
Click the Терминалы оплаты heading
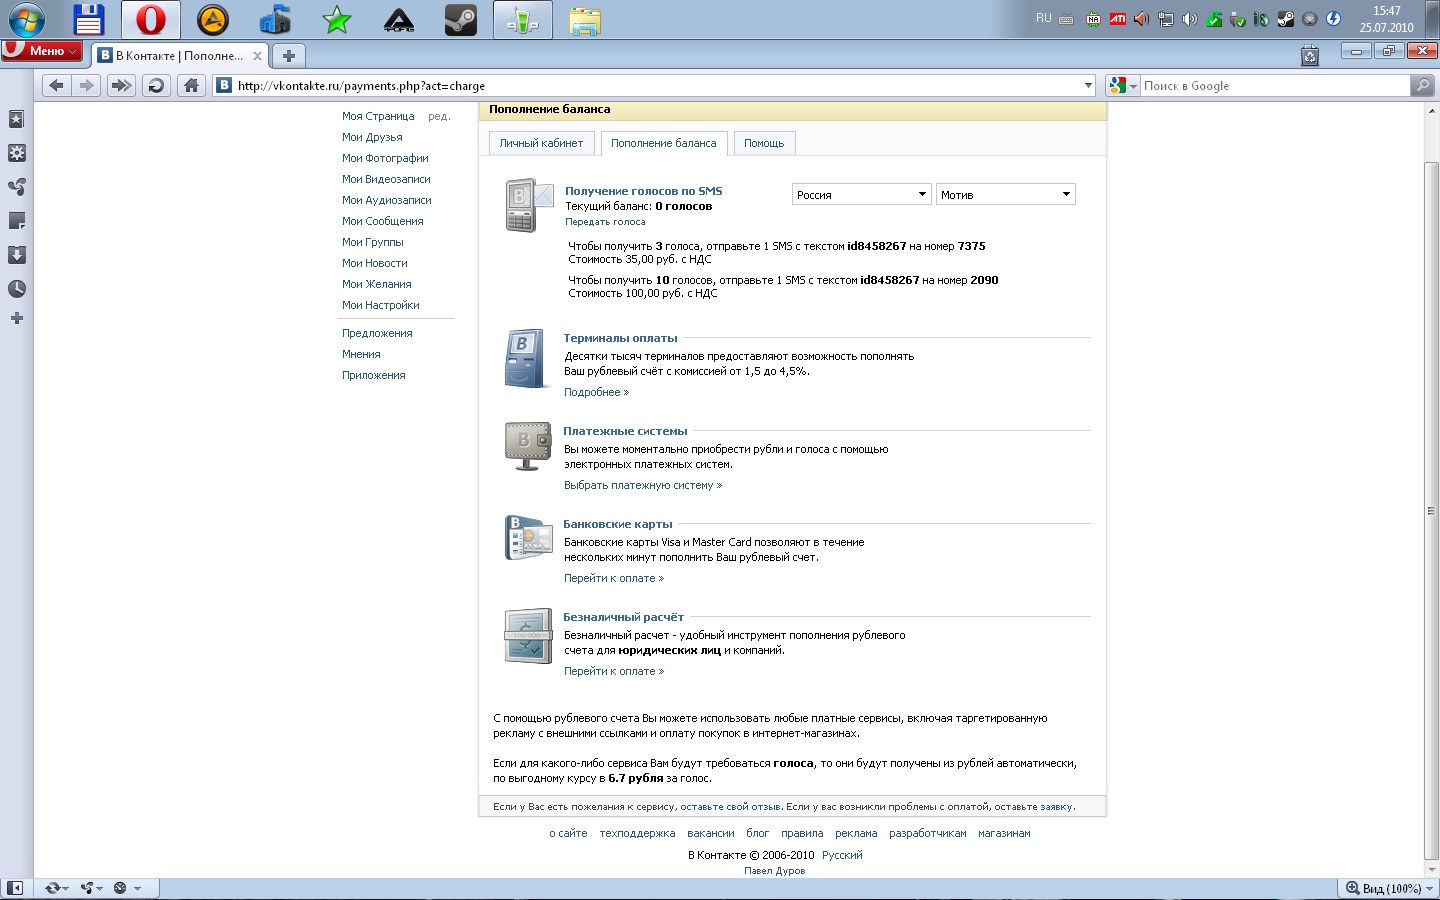(620, 338)
